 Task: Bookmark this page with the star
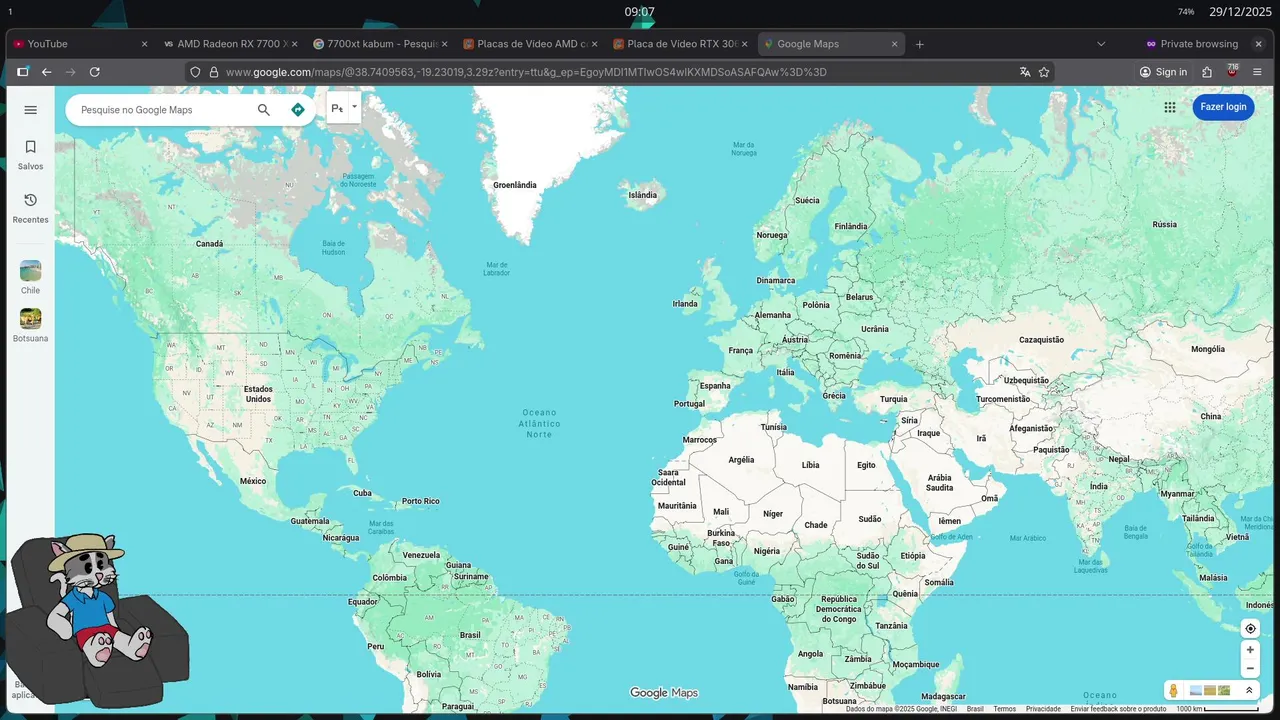click(x=1044, y=72)
